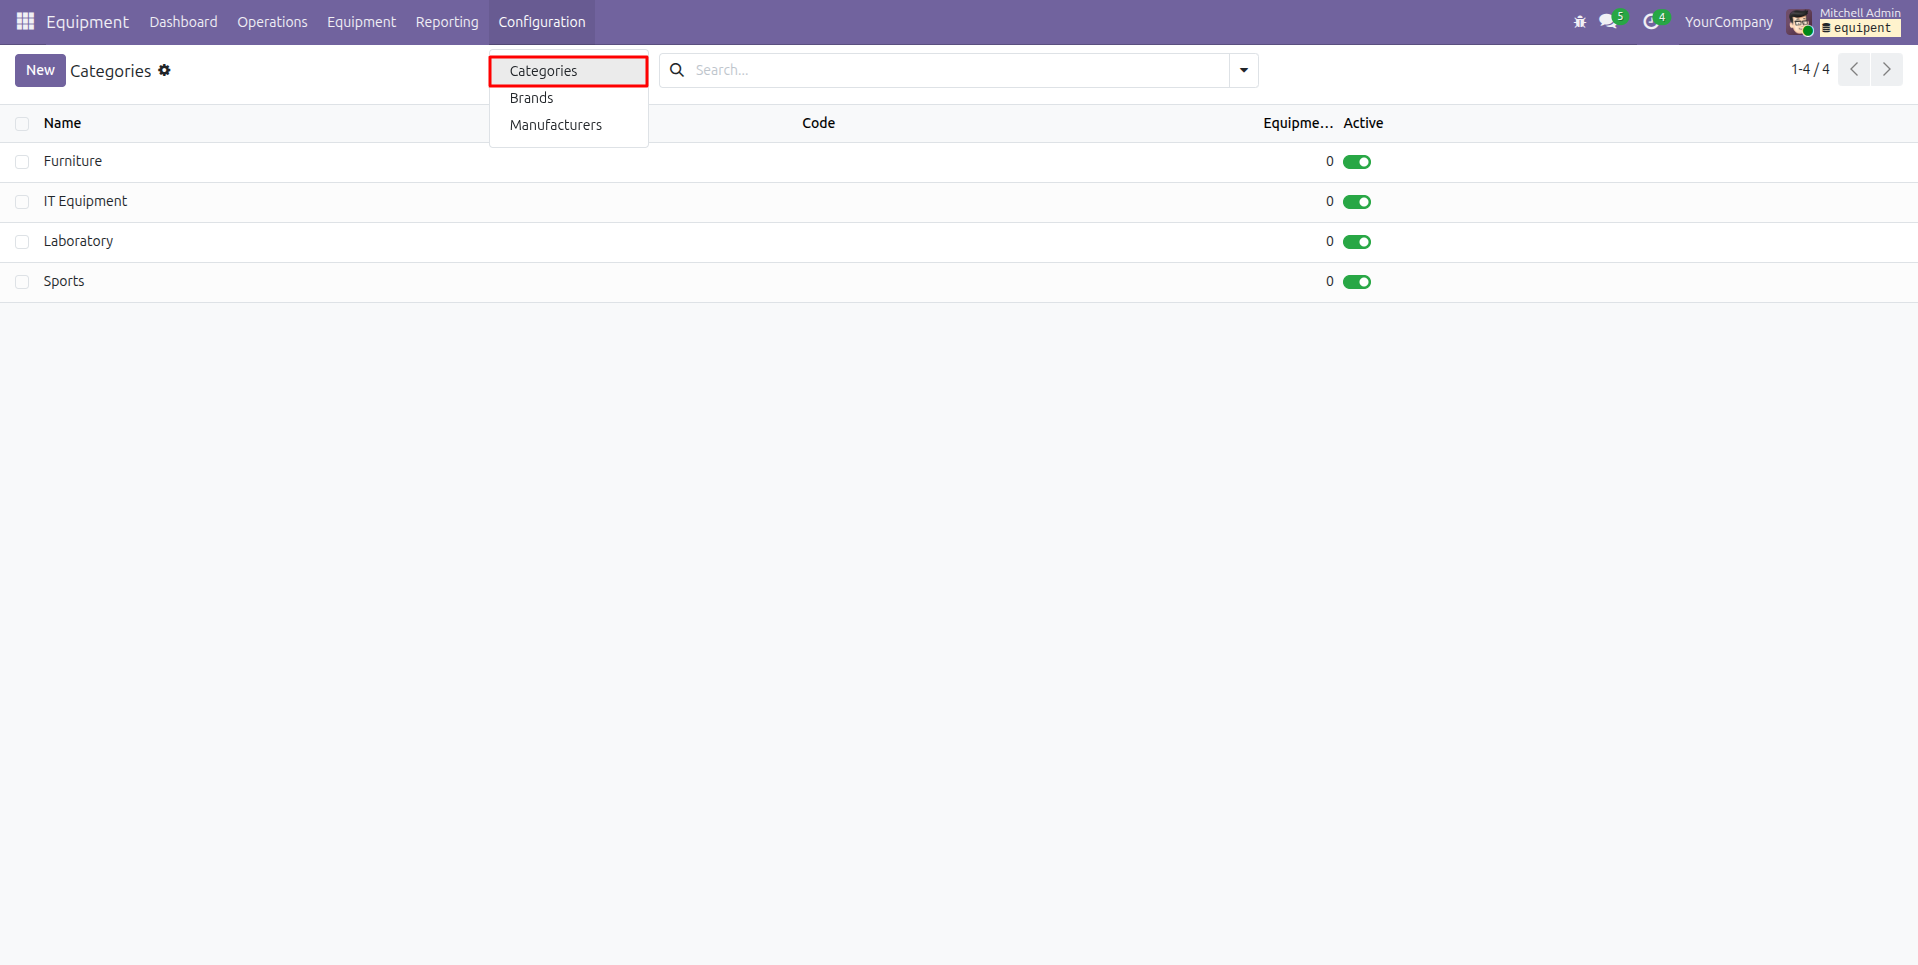
Task: Open the Reporting menu
Action: click(x=447, y=22)
